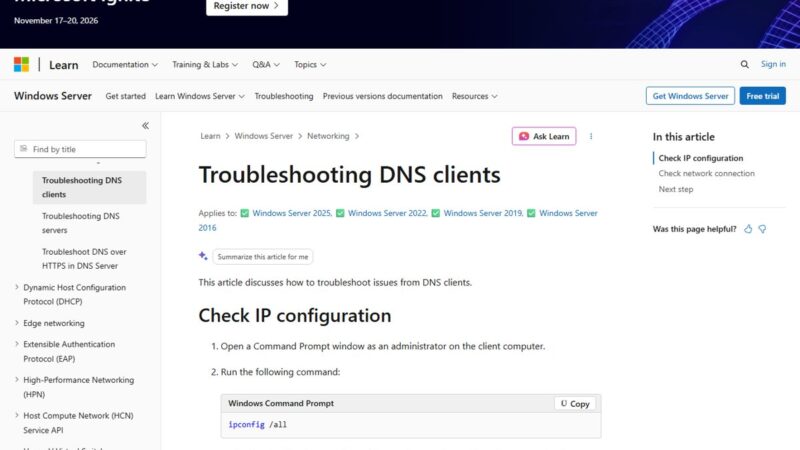Image resolution: width=800 pixels, height=450 pixels.
Task: Expand Host Compute Network (HCN) Service API
Action: click(x=17, y=415)
